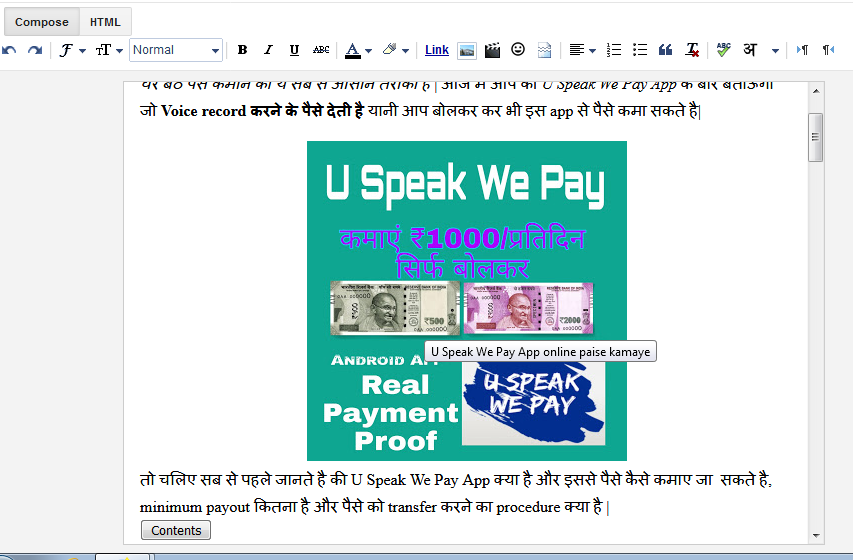Expand the highlight color dropdown arrow
The width and height of the screenshot is (853, 560).
(x=405, y=51)
